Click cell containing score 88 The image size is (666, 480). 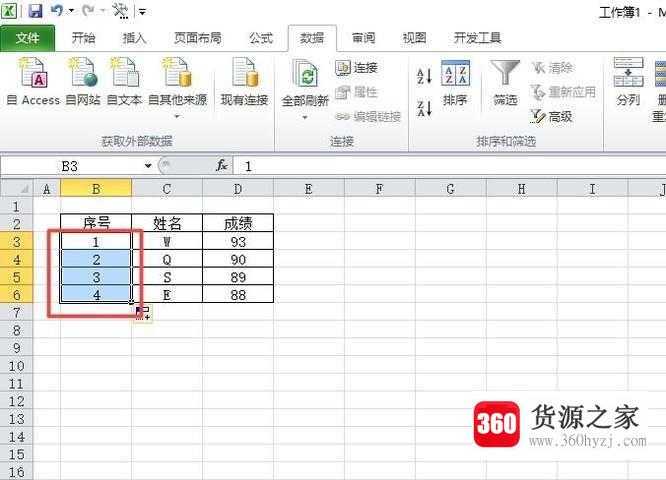[x=238, y=295]
